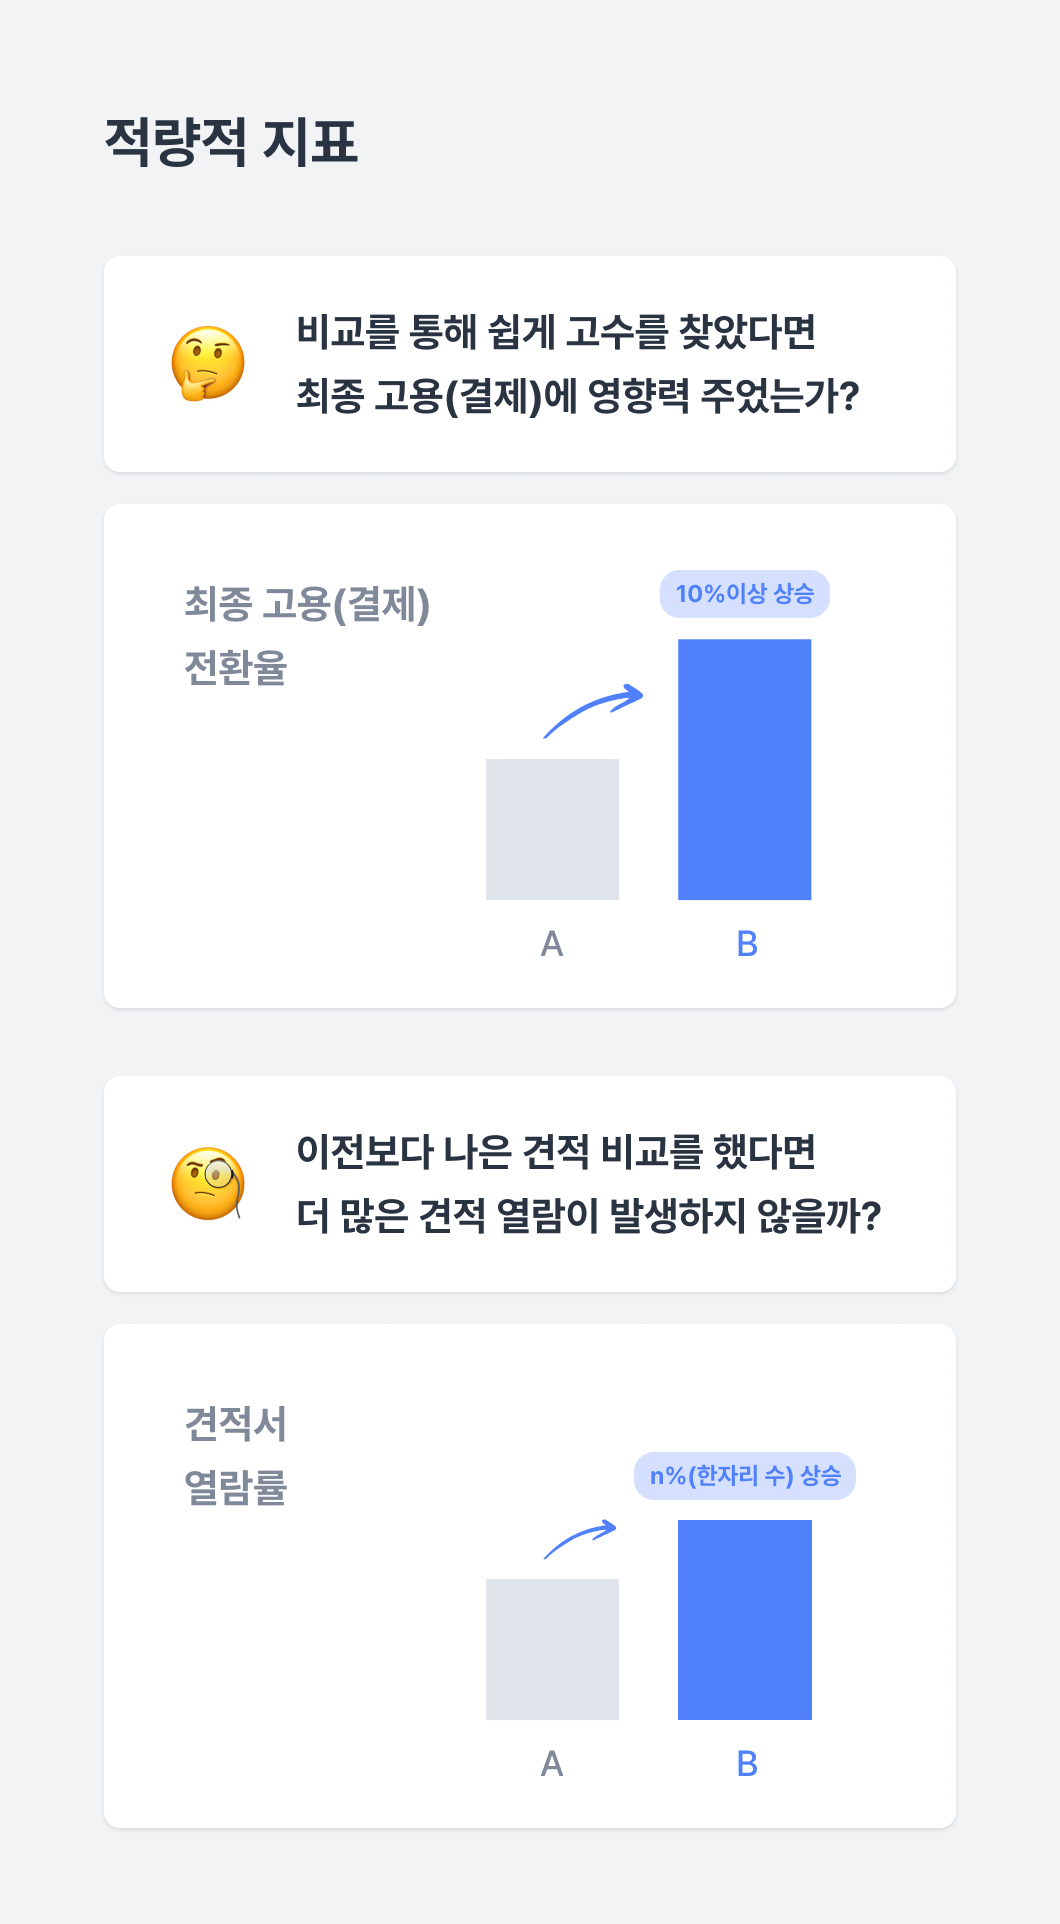Click the curved arrow in the view-rate chart
The width and height of the screenshot is (1060, 1924).
point(580,1539)
